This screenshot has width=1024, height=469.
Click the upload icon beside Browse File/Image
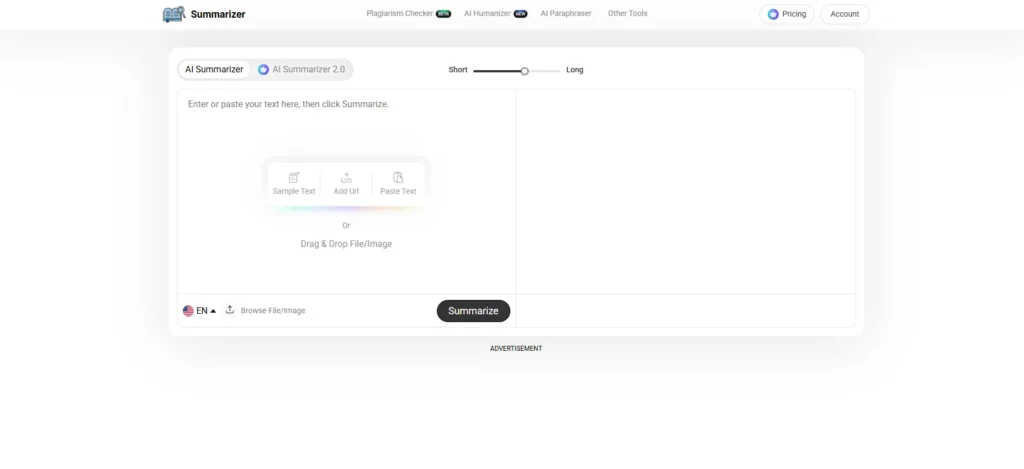tap(230, 310)
